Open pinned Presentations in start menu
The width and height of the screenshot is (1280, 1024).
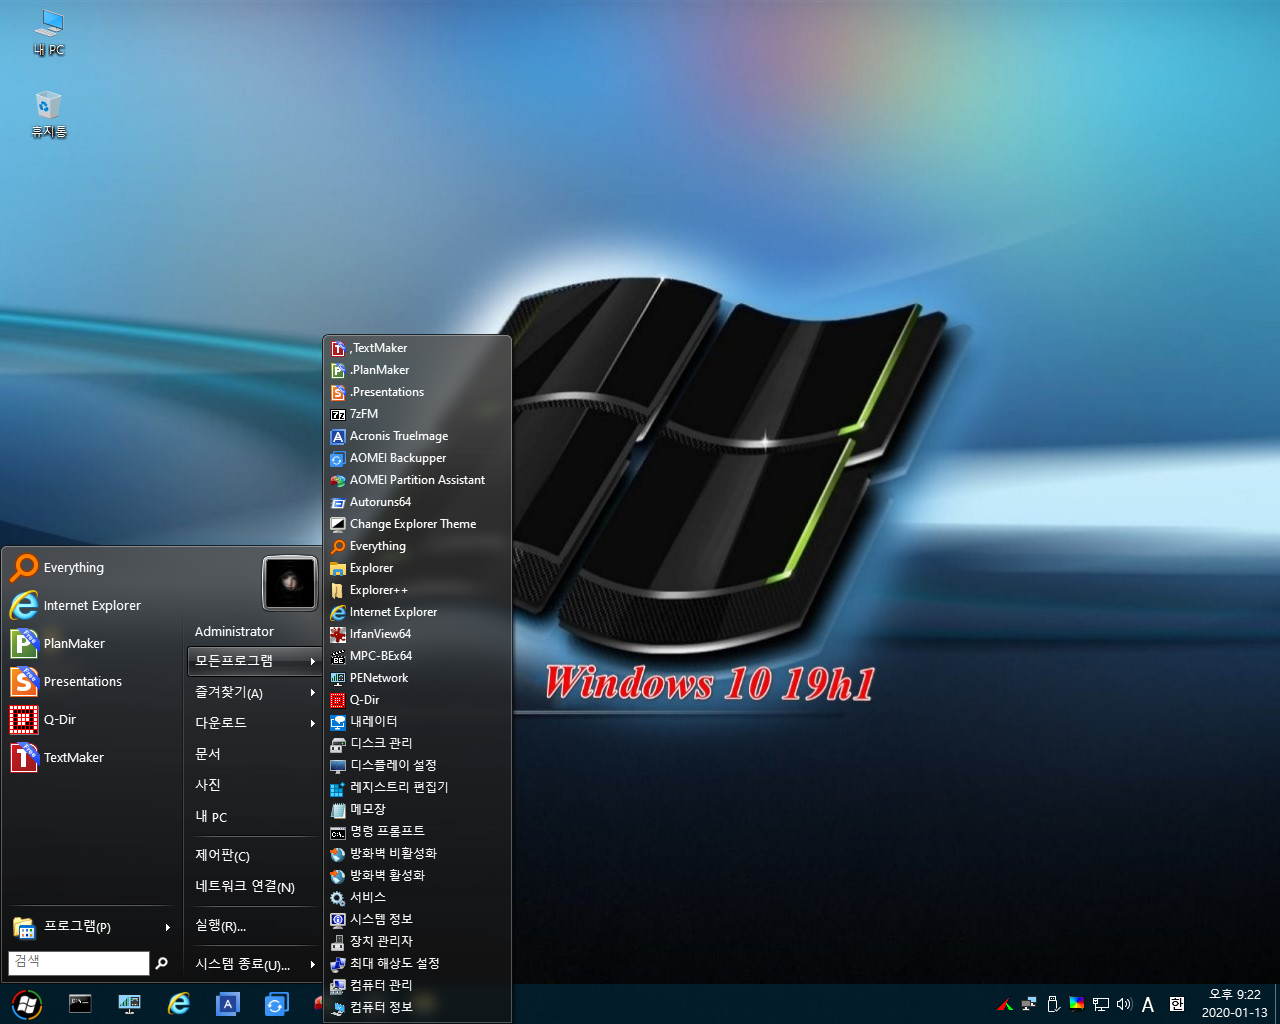coord(93,682)
